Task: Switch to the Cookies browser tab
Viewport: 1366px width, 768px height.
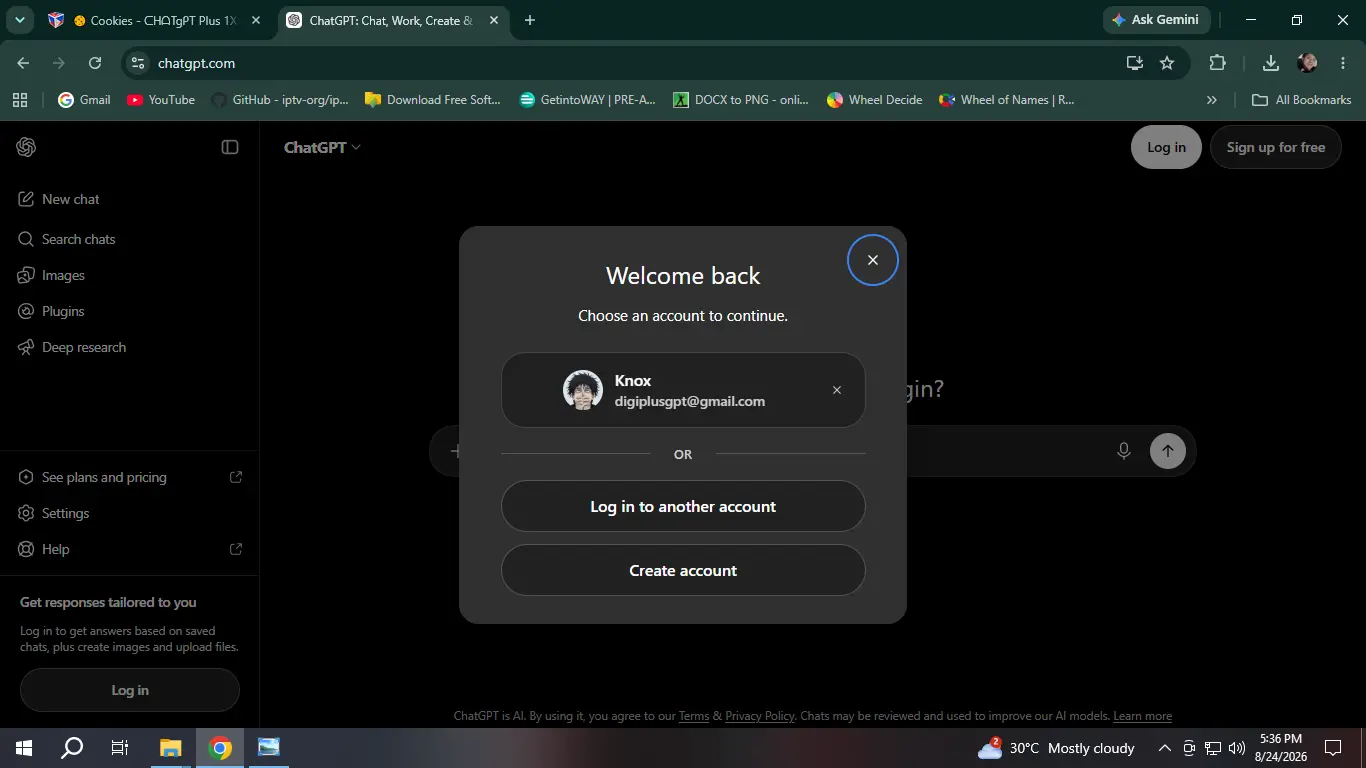Action: (x=156, y=20)
